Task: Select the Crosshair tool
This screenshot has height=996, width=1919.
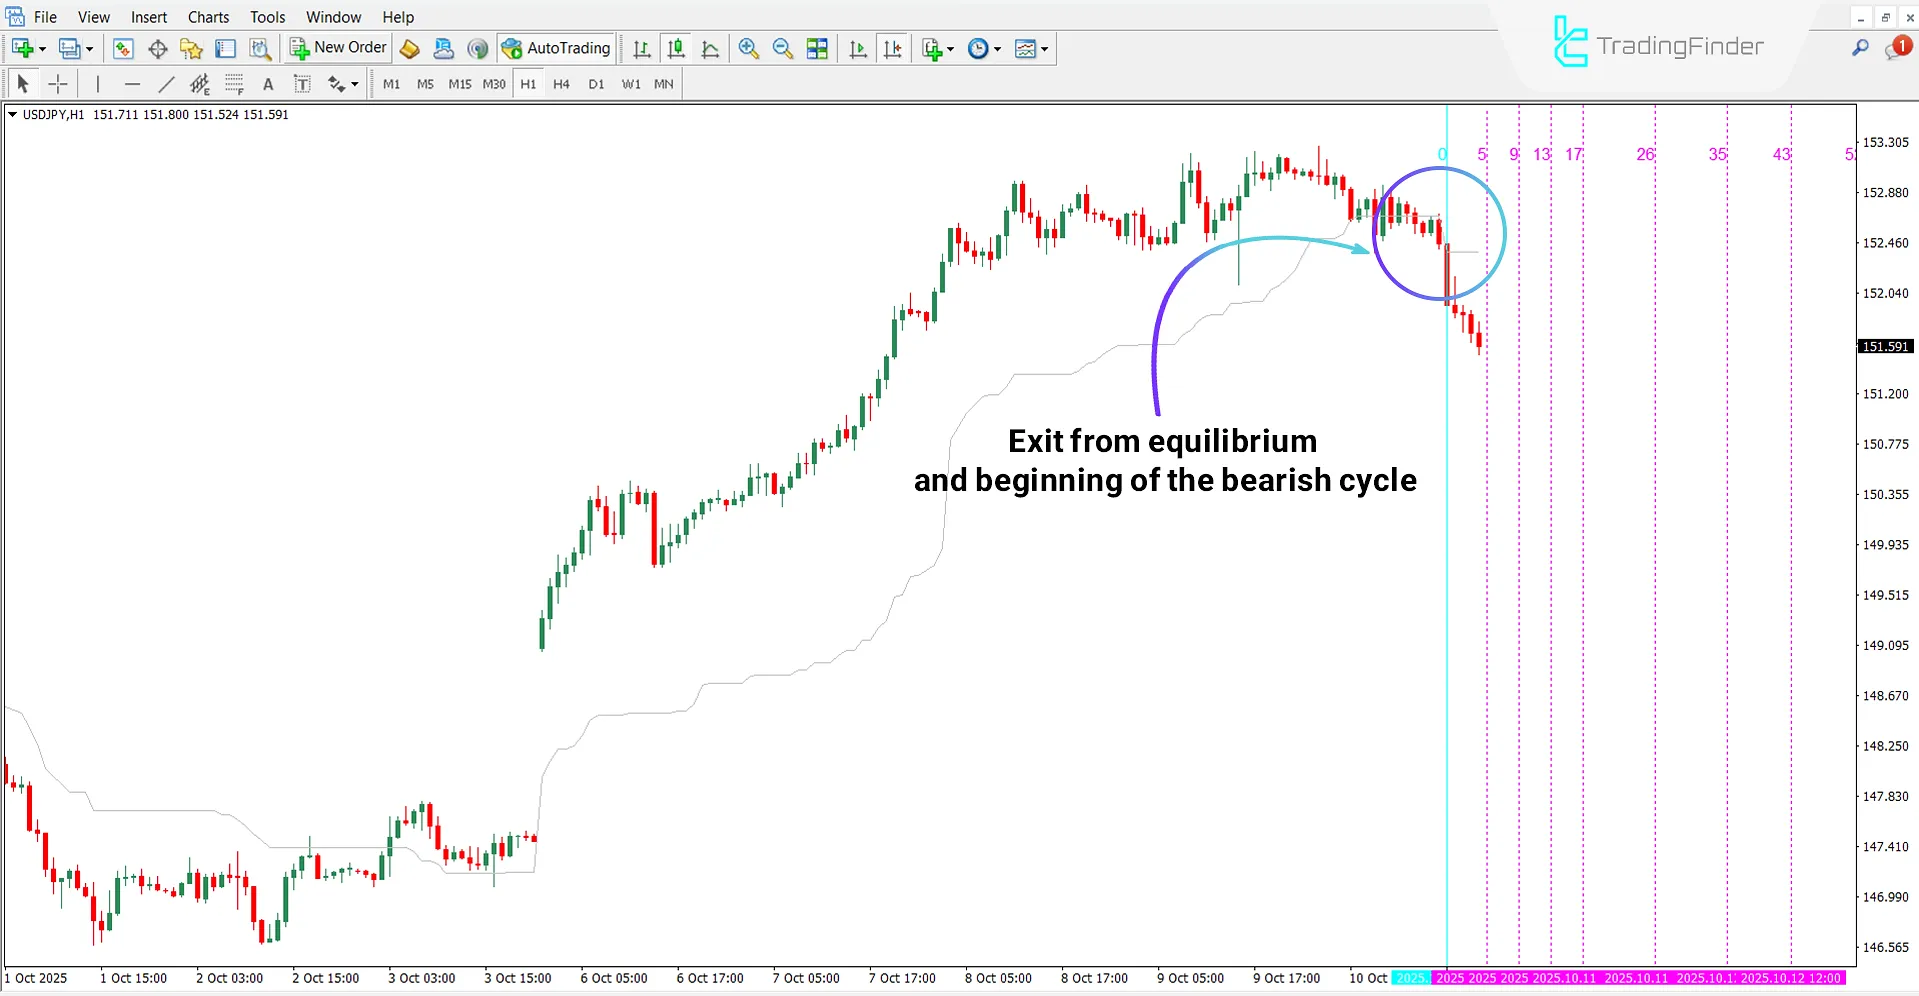Action: point(57,84)
